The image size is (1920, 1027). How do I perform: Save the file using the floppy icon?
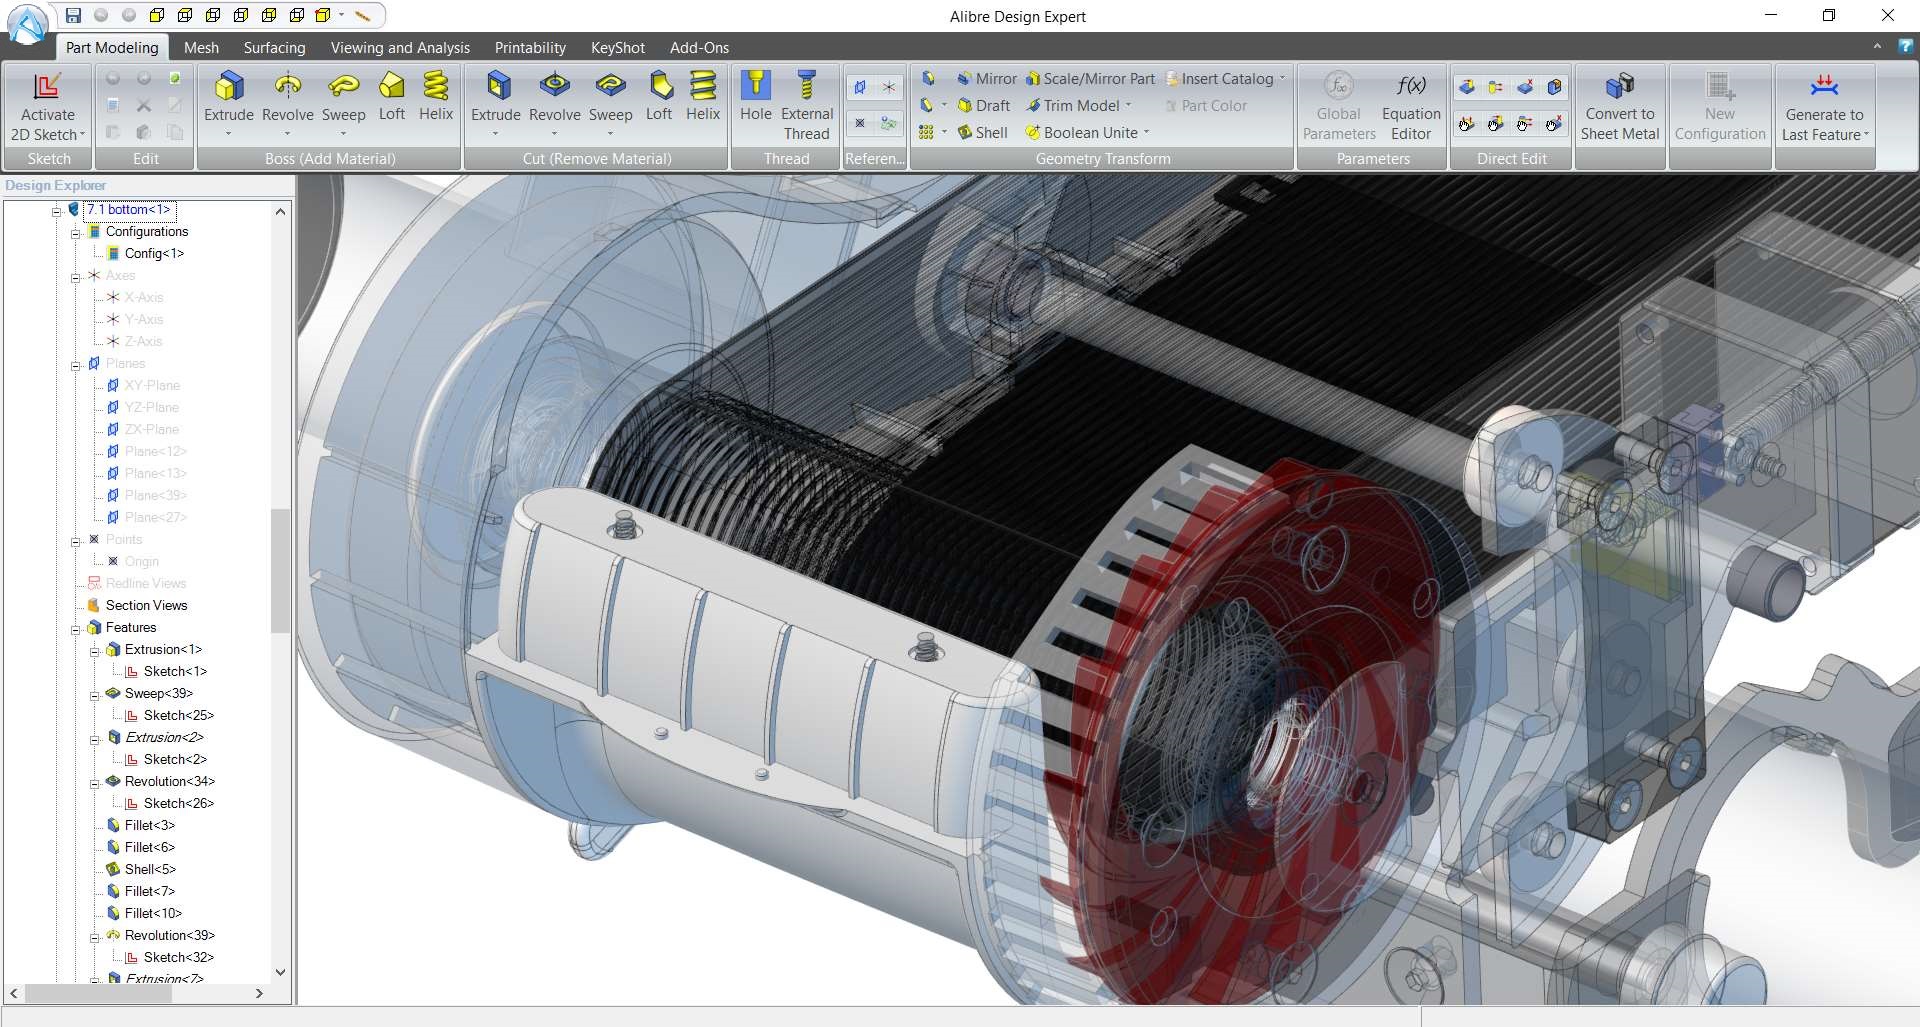point(73,15)
